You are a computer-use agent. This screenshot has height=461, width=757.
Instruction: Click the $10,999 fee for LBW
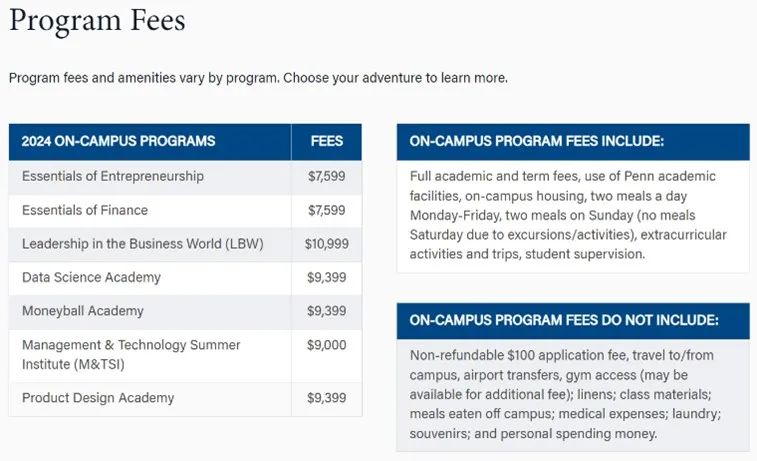[327, 244]
